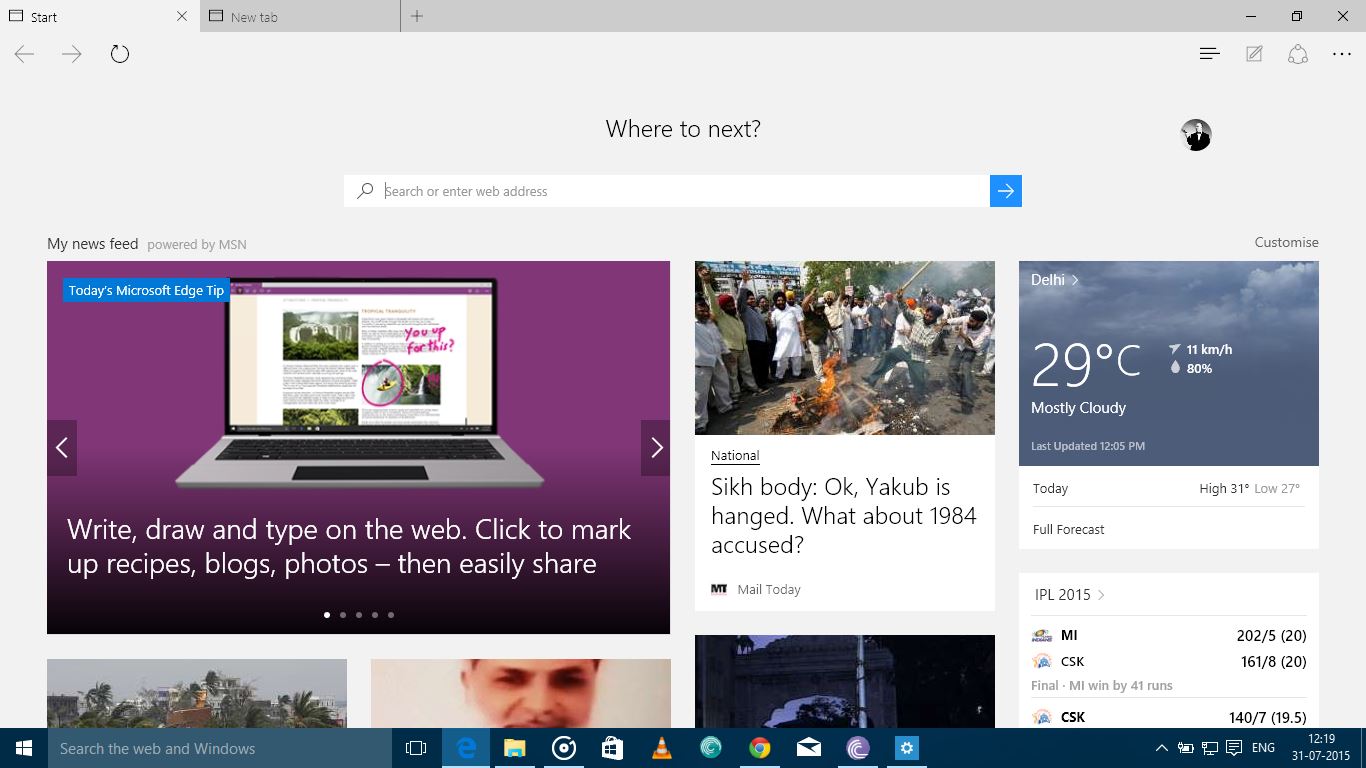The image size is (1366, 768).
Task: Share this page using the Share icon
Action: tap(1297, 53)
